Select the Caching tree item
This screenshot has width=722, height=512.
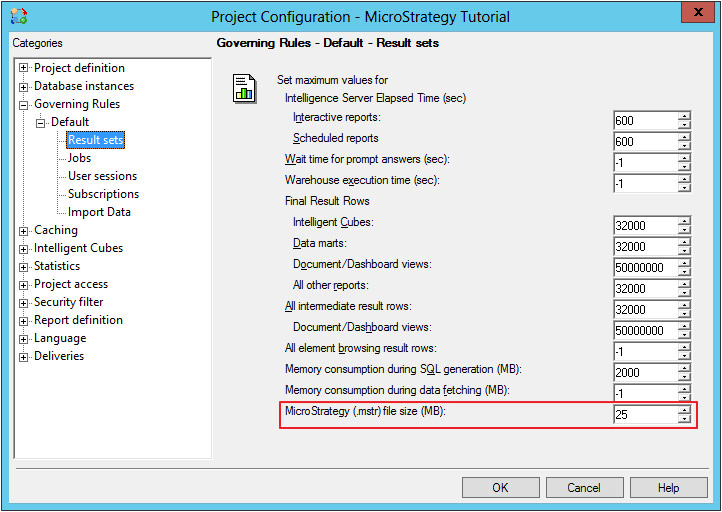coord(56,230)
